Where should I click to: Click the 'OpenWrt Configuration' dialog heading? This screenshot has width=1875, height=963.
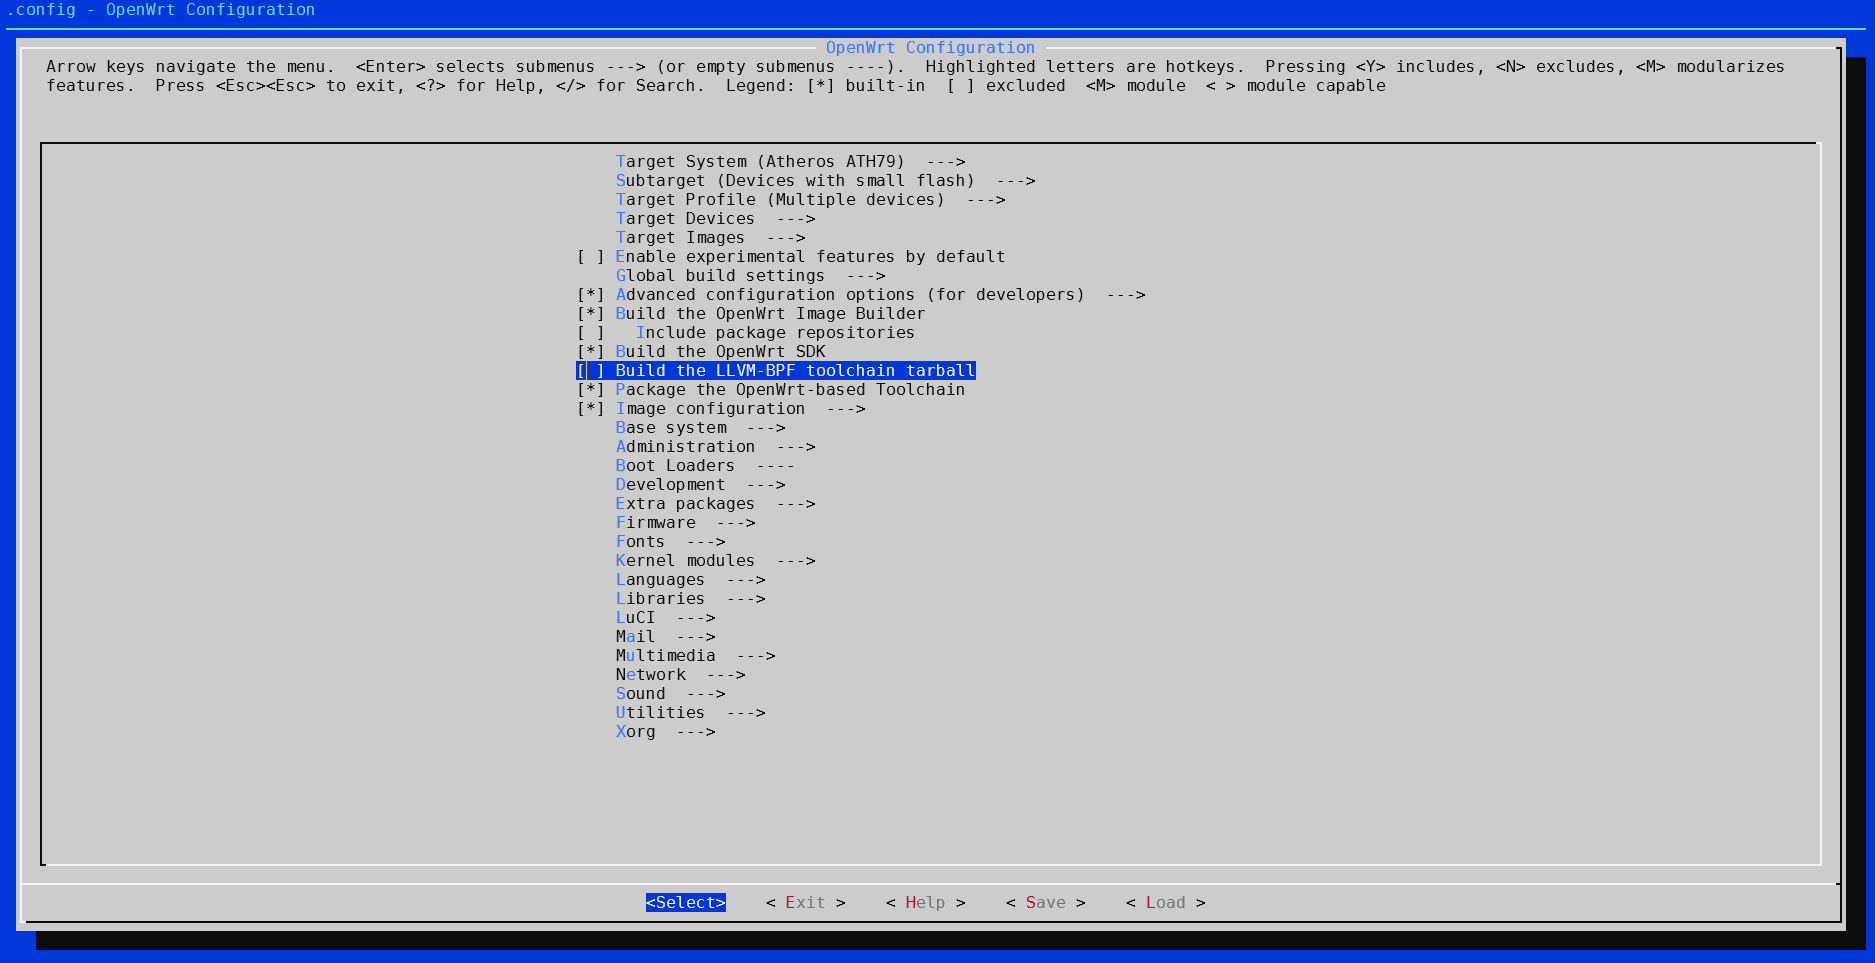(930, 48)
